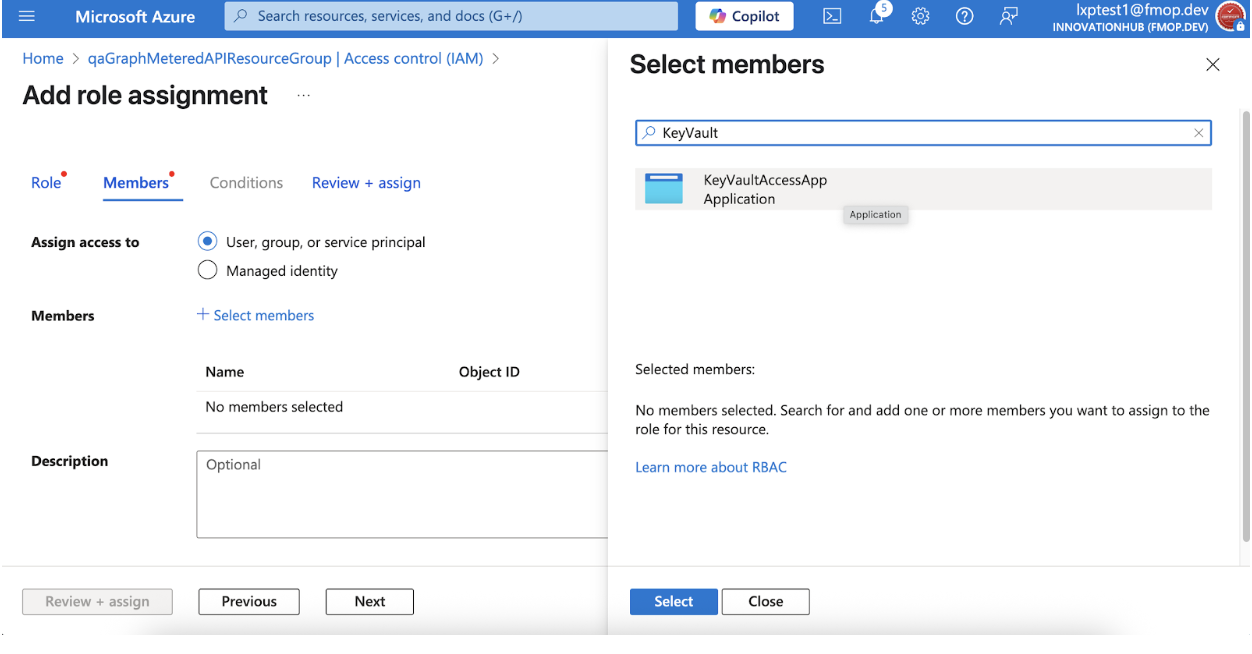Viewport: 1252px width, 654px height.
Task: Close the Select members panel
Action: (1212, 65)
